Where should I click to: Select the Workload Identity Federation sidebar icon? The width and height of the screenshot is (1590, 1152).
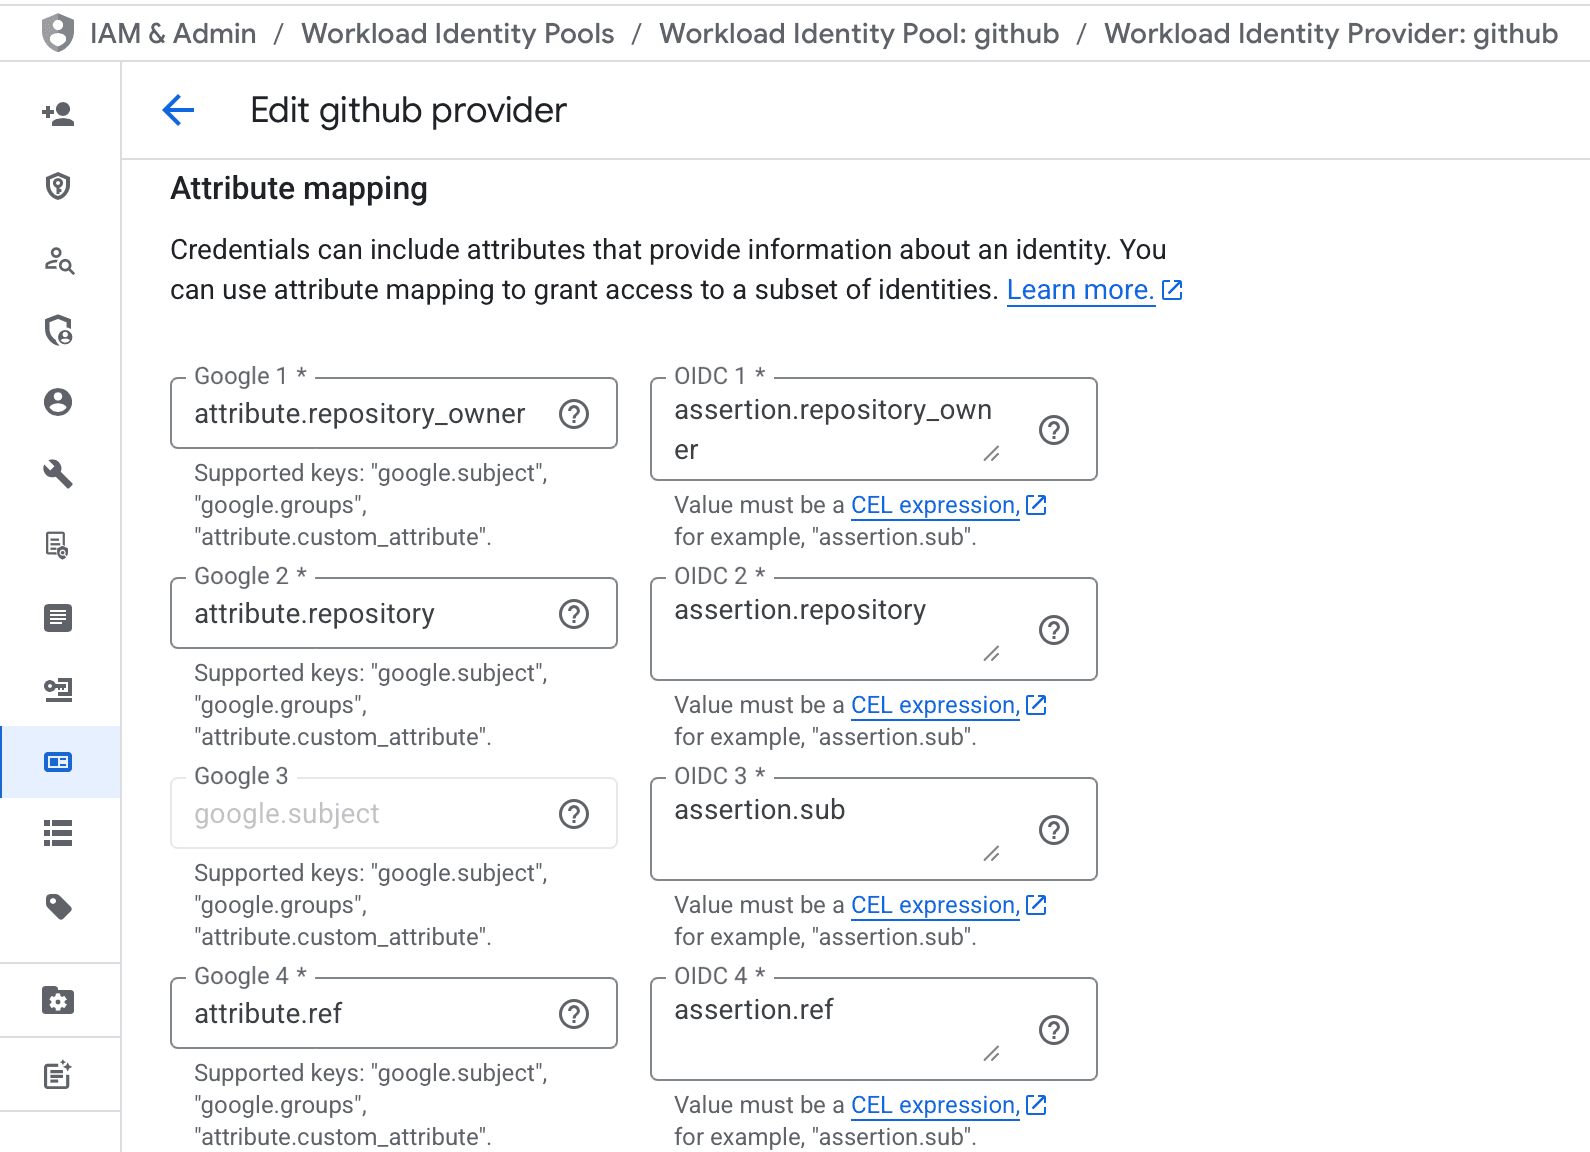[x=58, y=762]
